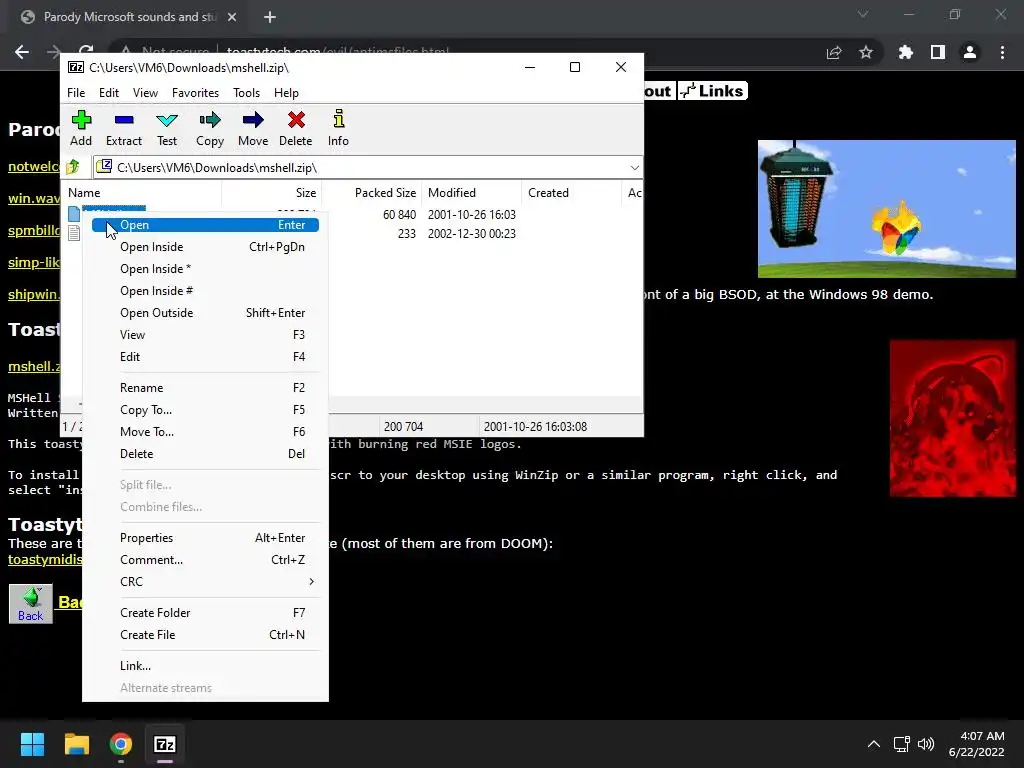Select Copy To... from context menu

[x=205, y=410]
